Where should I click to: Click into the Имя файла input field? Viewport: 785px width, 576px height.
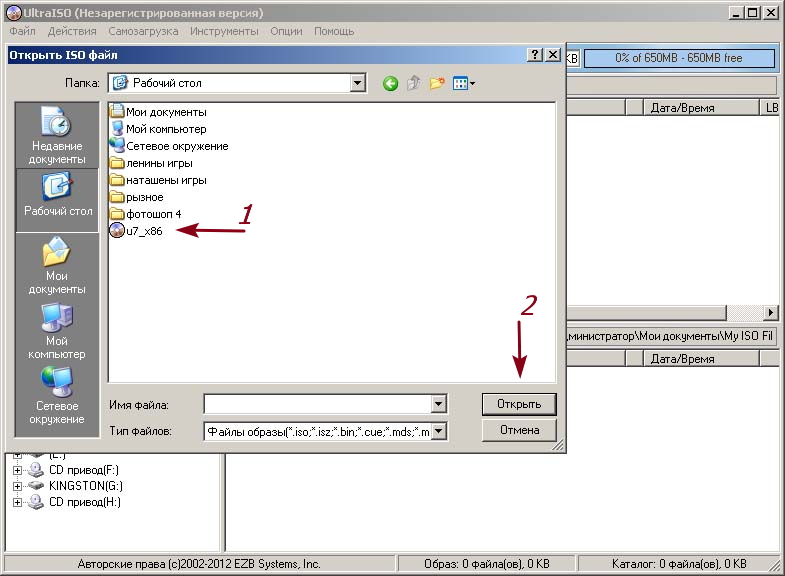tap(317, 403)
